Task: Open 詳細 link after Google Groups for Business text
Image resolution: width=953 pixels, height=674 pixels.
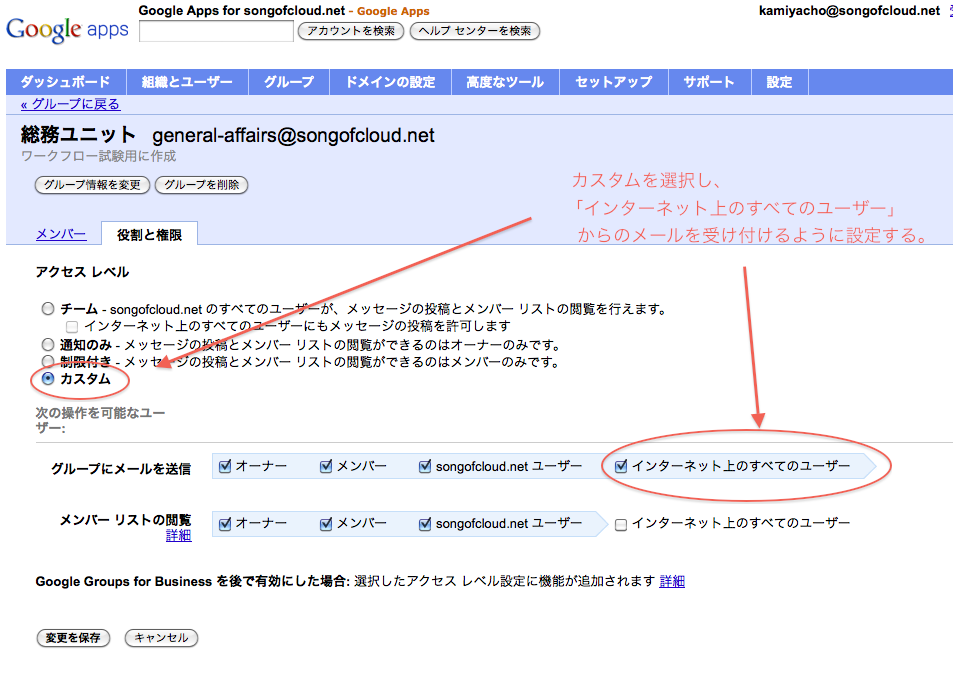Action: (x=672, y=582)
